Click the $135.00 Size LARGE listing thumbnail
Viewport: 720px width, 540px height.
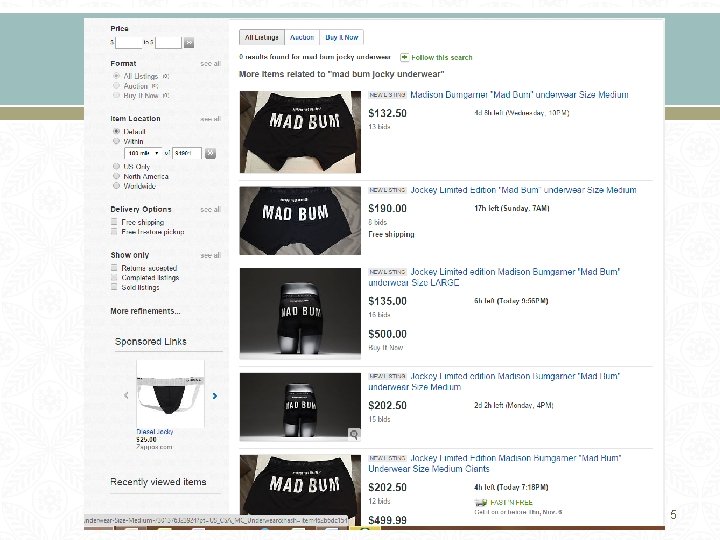click(300, 313)
